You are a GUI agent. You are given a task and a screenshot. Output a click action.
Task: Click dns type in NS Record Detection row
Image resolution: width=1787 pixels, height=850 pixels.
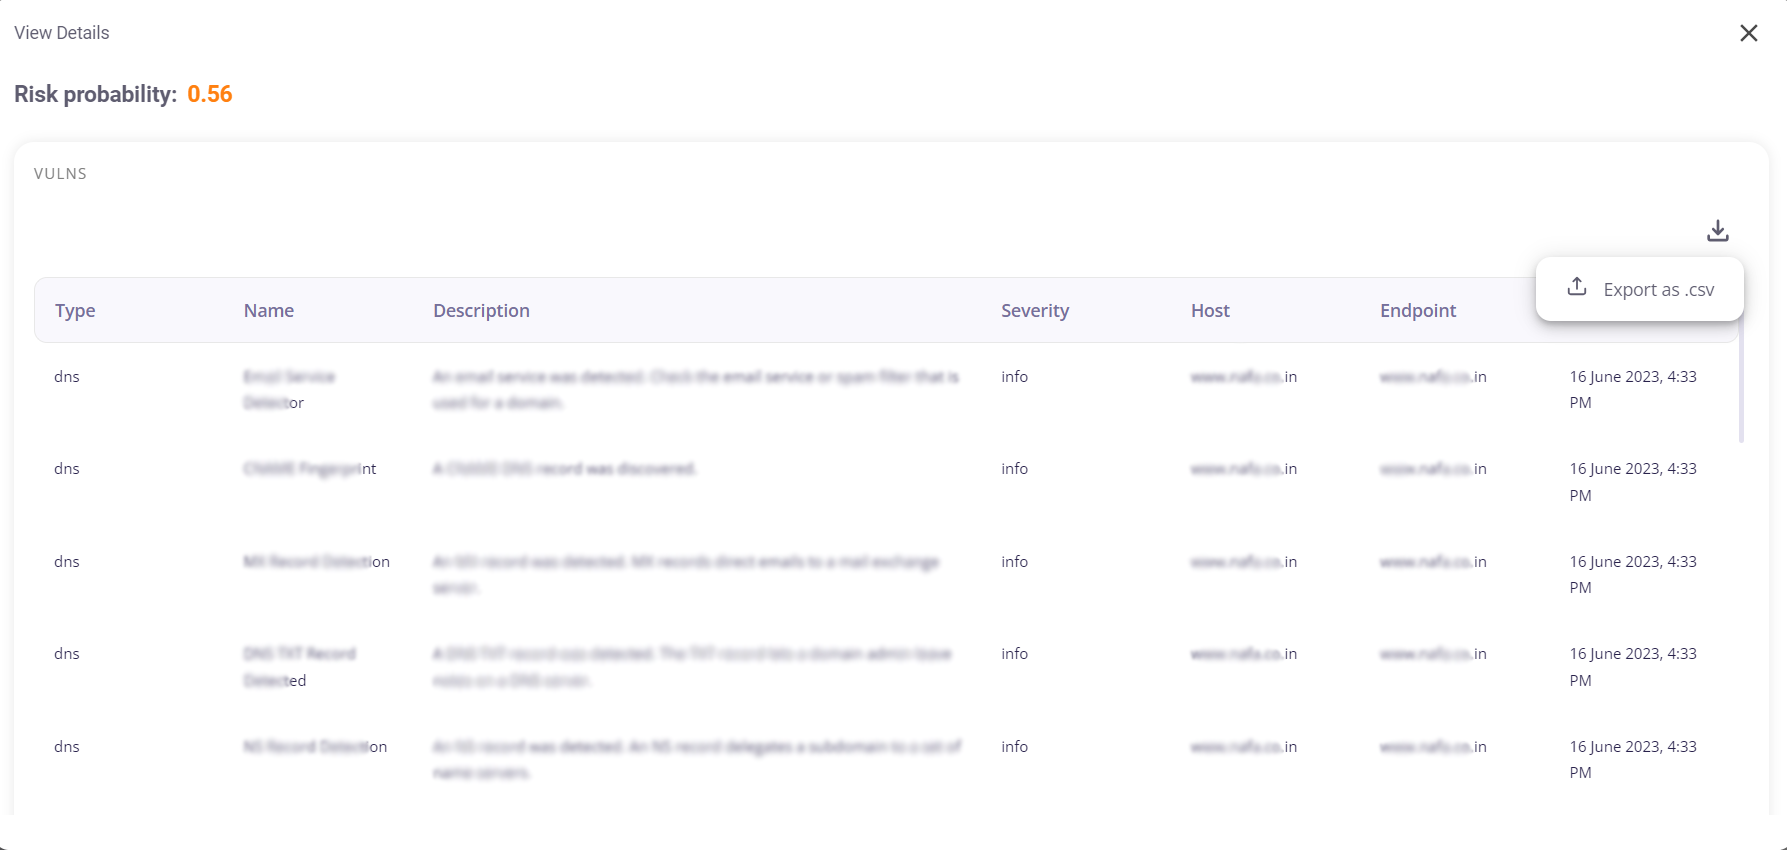pyautogui.click(x=67, y=747)
